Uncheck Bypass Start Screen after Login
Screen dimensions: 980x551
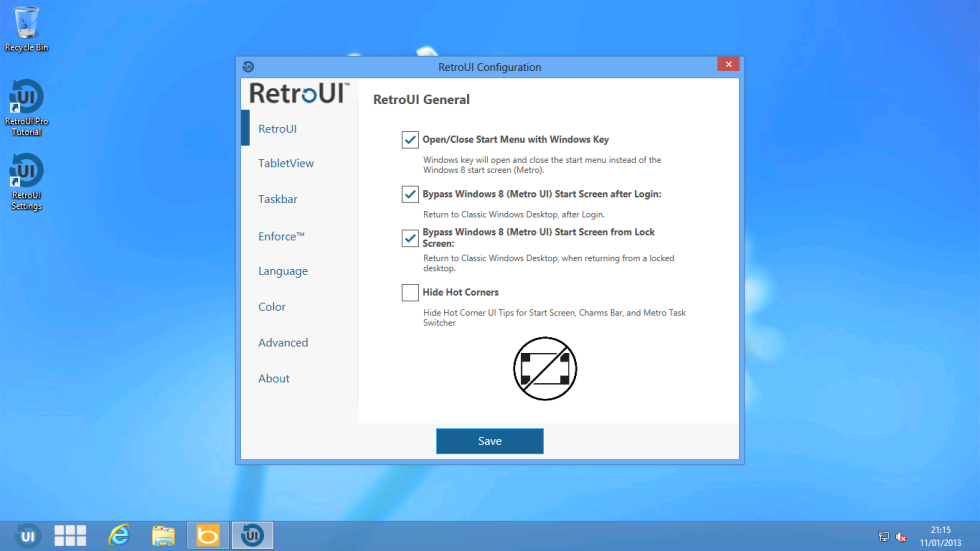410,194
